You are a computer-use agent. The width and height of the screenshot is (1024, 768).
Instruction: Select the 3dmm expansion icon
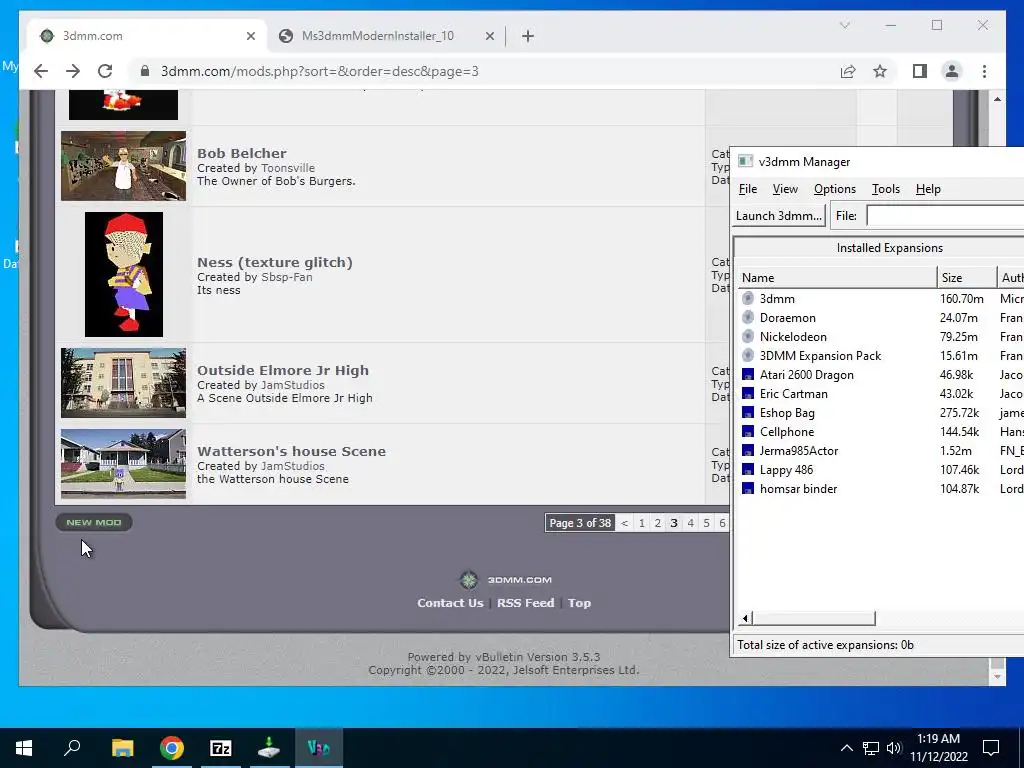tap(748, 298)
